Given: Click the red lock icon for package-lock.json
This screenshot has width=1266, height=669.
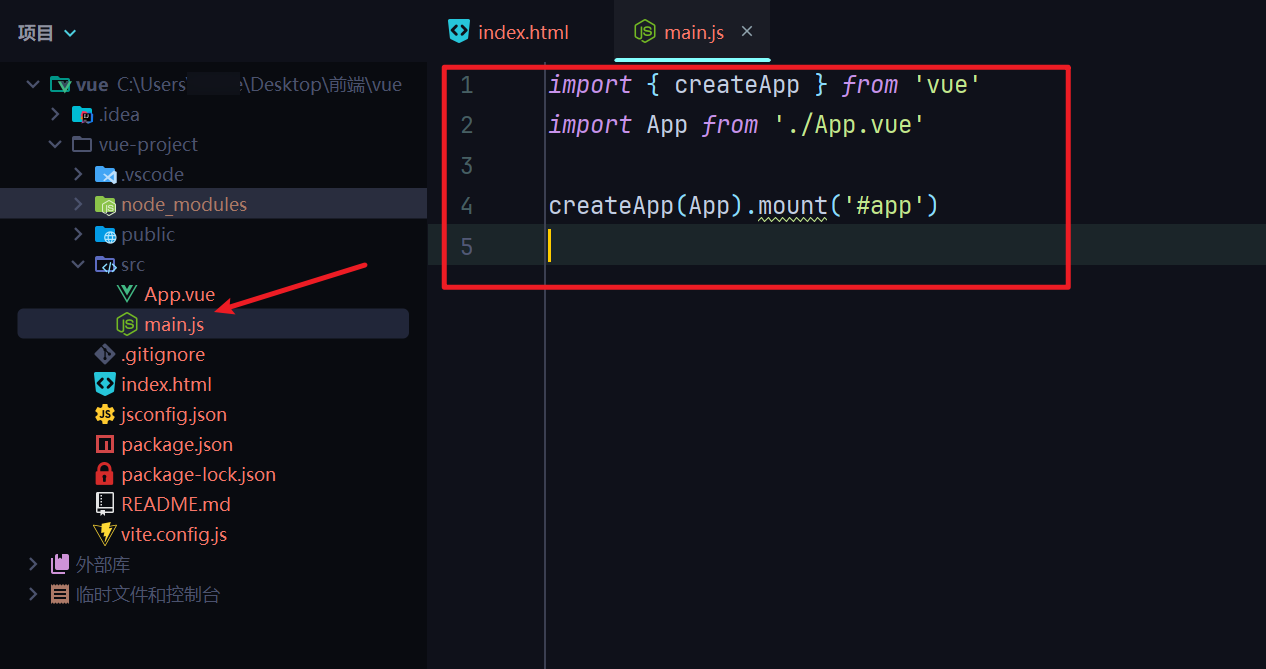Looking at the screenshot, I should [x=104, y=474].
